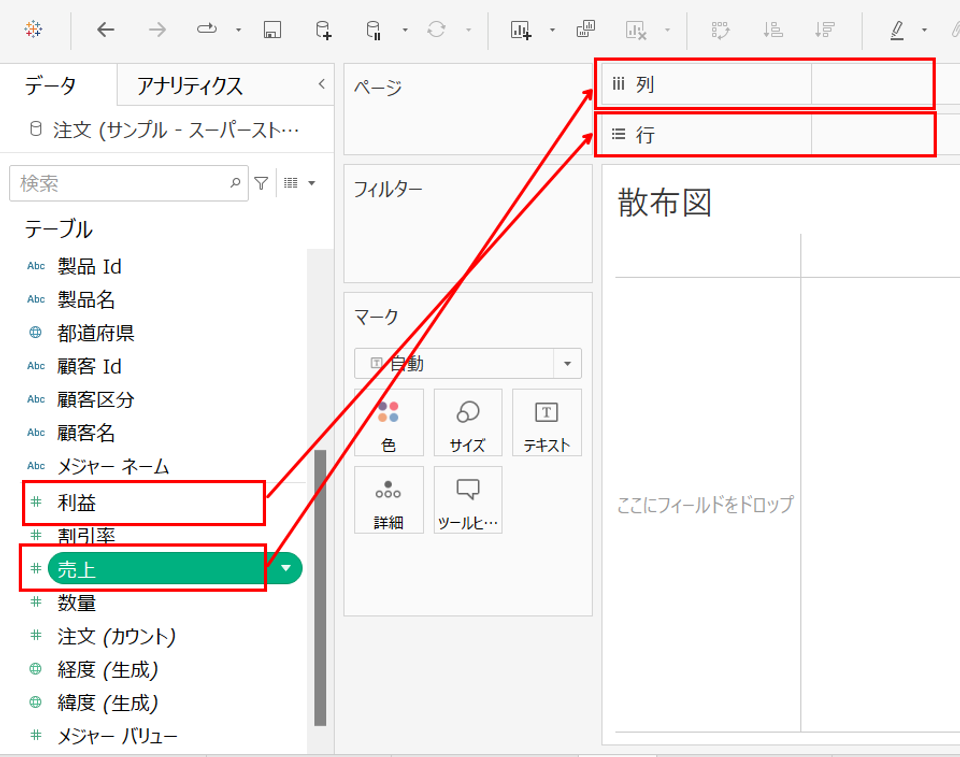Screen dimensions: 960x757
Task: Click the data pane view-mode icon
Action: 291,183
